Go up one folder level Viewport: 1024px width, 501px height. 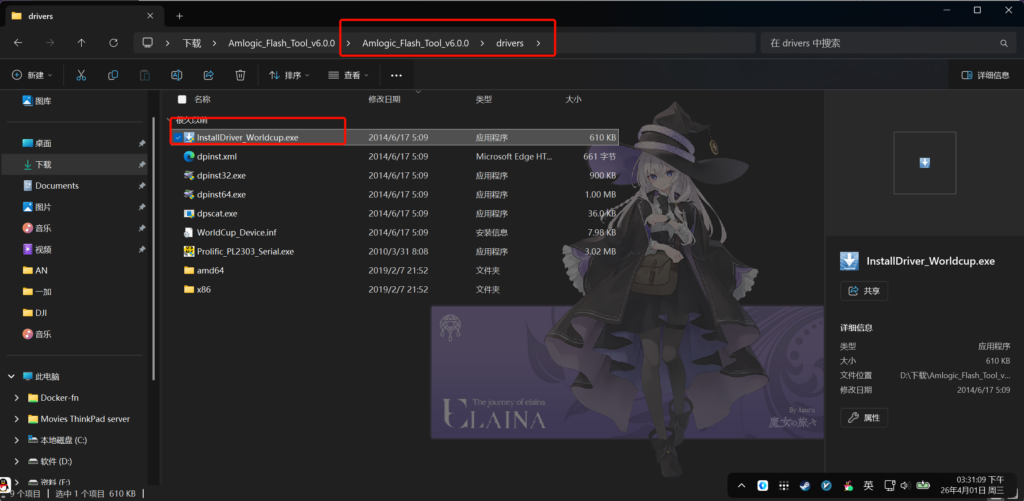(x=81, y=43)
